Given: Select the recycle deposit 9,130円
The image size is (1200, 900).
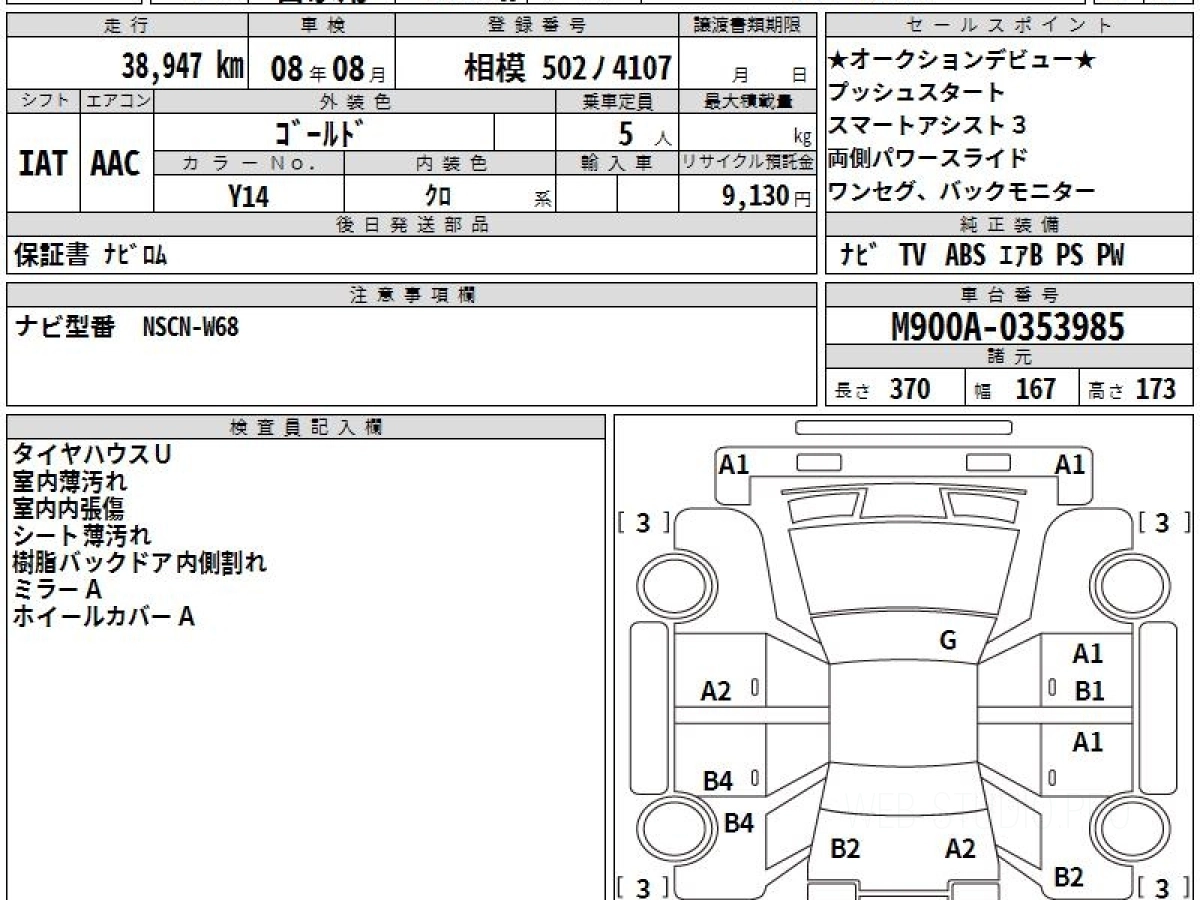Looking at the screenshot, I should coord(767,196).
